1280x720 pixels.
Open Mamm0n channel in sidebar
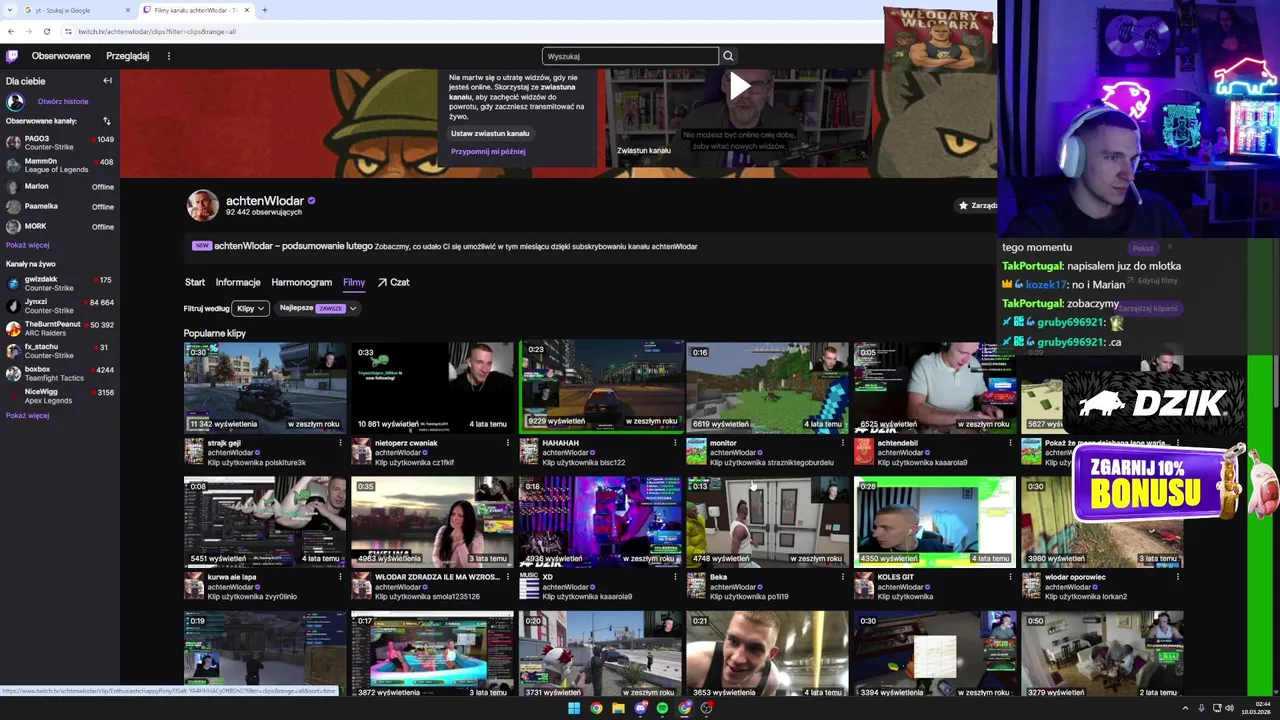60,165
